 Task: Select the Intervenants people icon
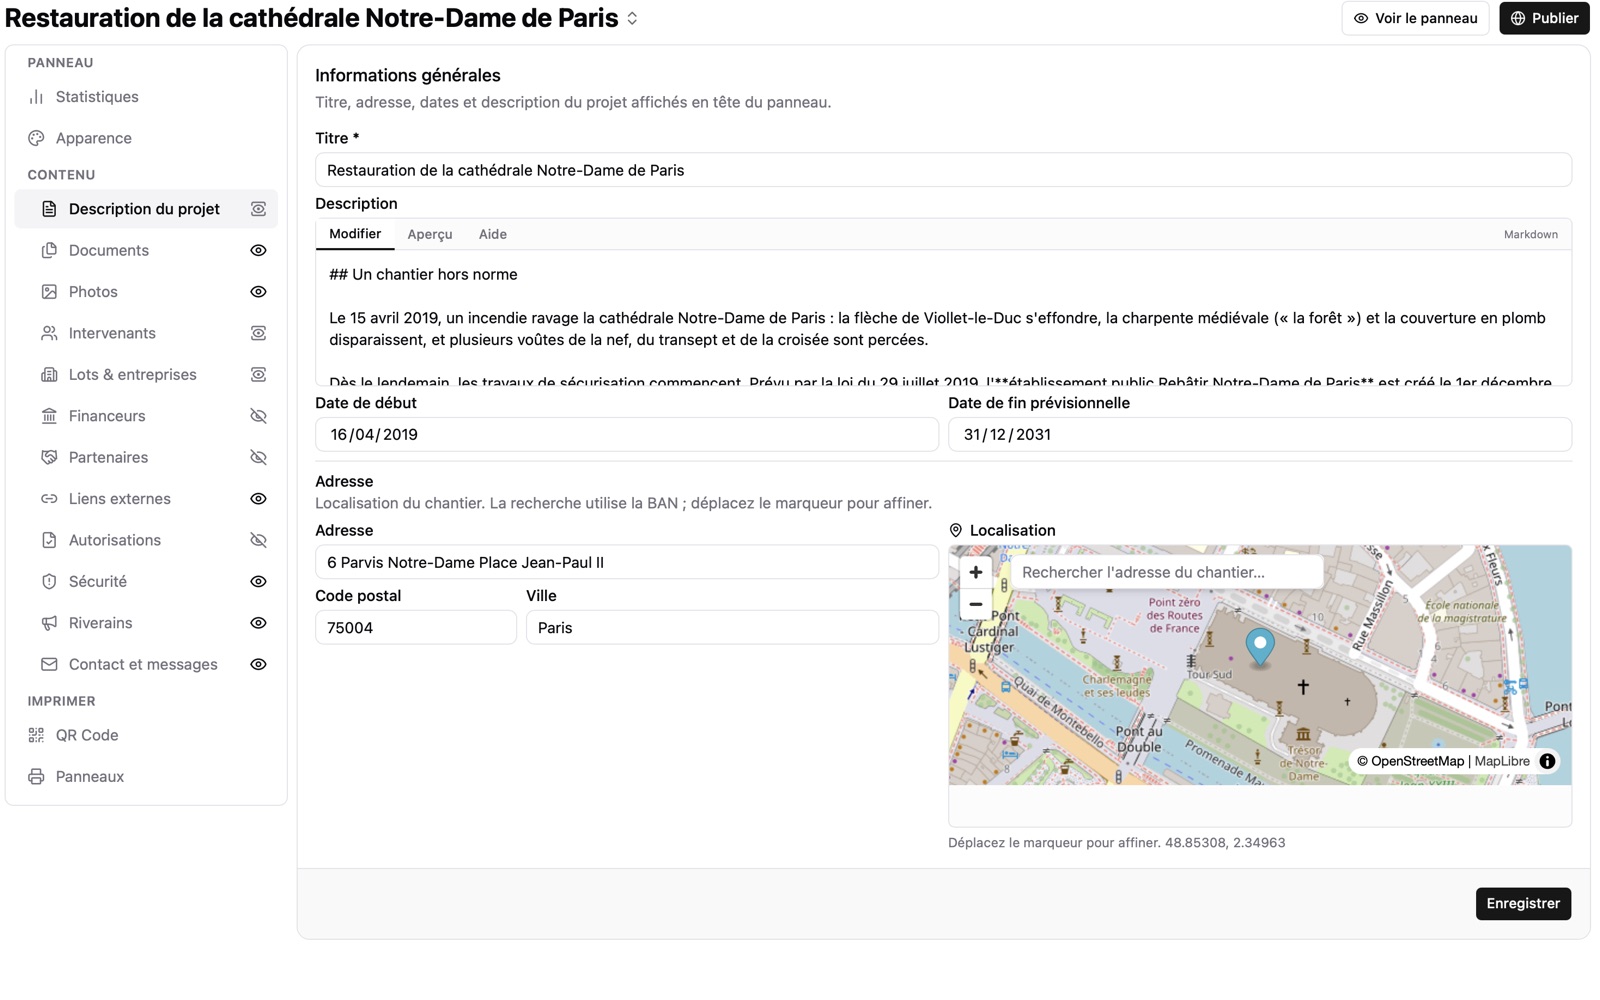click(x=49, y=333)
